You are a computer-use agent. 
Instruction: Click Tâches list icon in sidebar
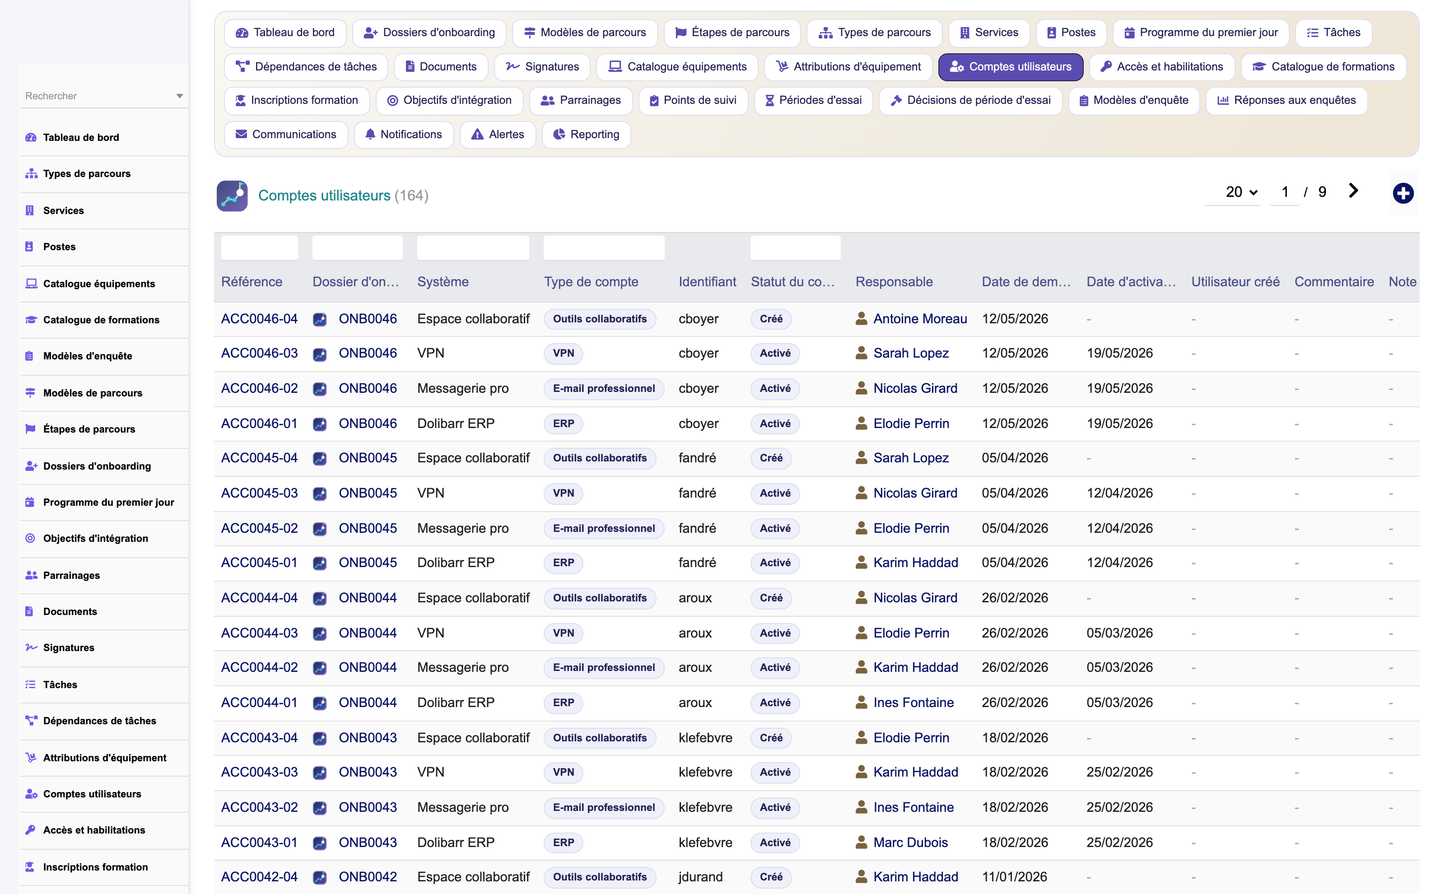pyautogui.click(x=31, y=685)
